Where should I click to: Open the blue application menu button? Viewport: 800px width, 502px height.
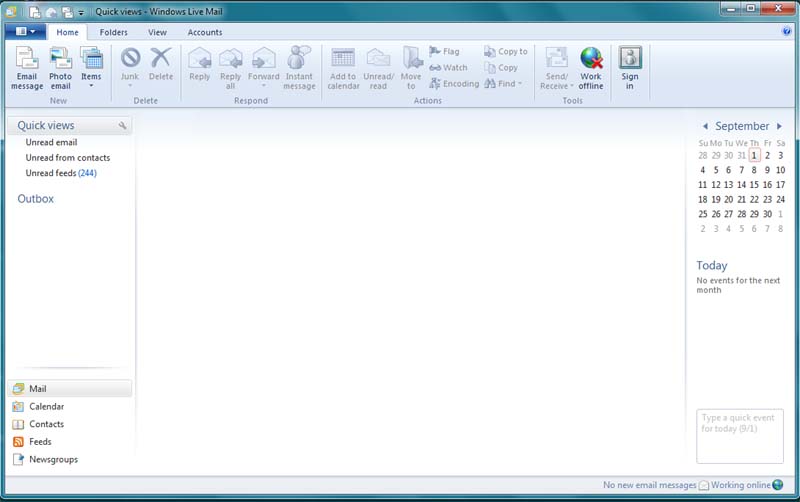(x=25, y=32)
